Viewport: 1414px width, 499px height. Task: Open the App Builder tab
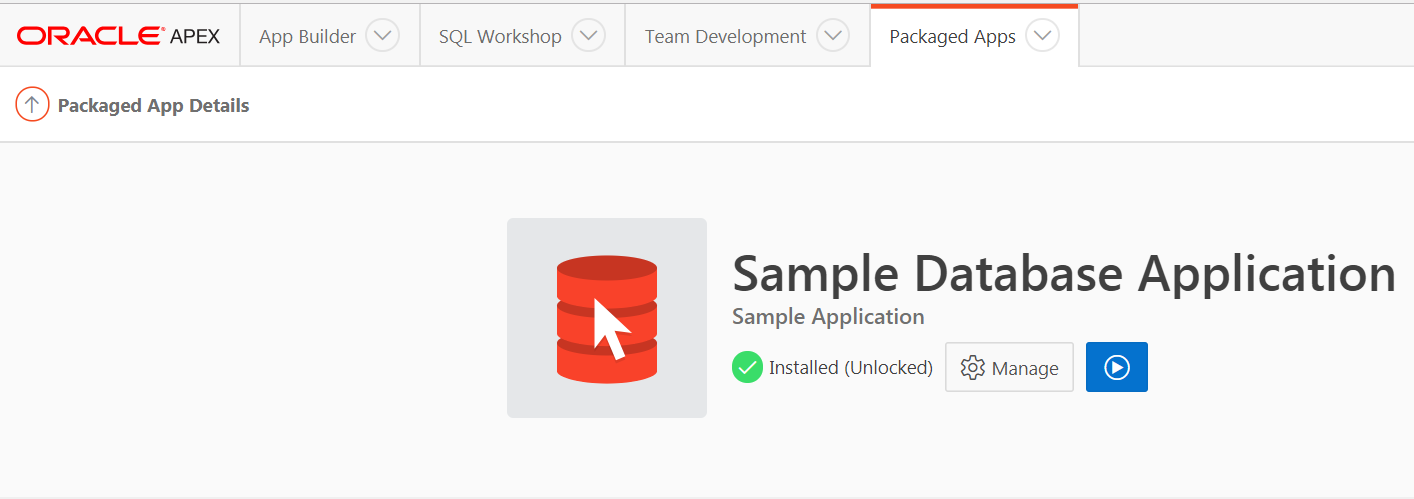pyautogui.click(x=307, y=37)
